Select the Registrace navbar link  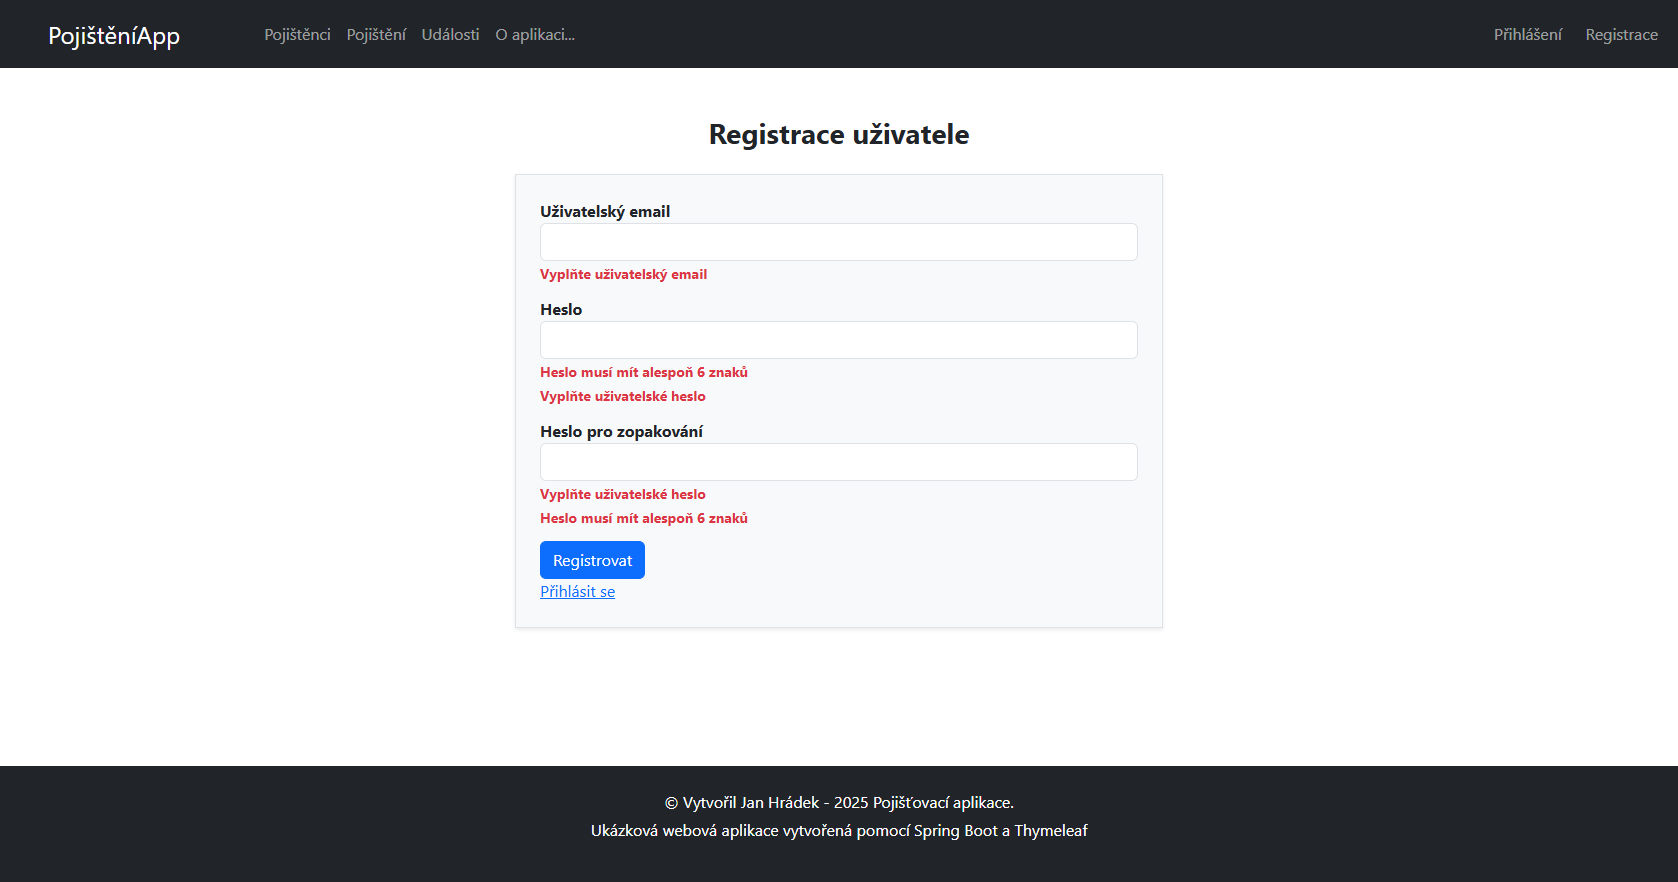pos(1621,33)
